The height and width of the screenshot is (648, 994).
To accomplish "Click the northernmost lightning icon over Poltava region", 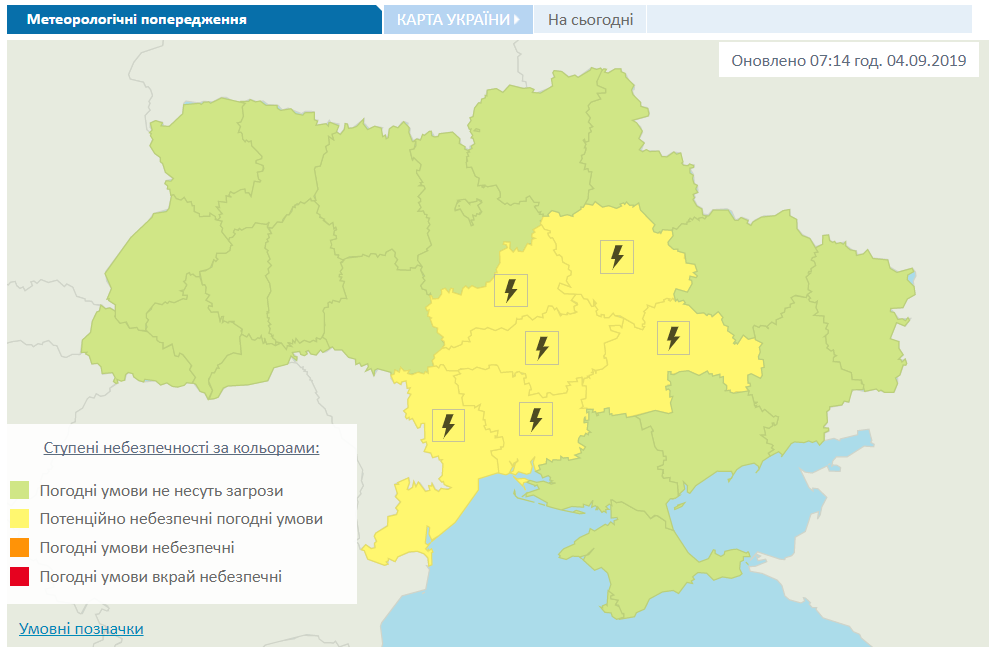I will pos(617,257).
